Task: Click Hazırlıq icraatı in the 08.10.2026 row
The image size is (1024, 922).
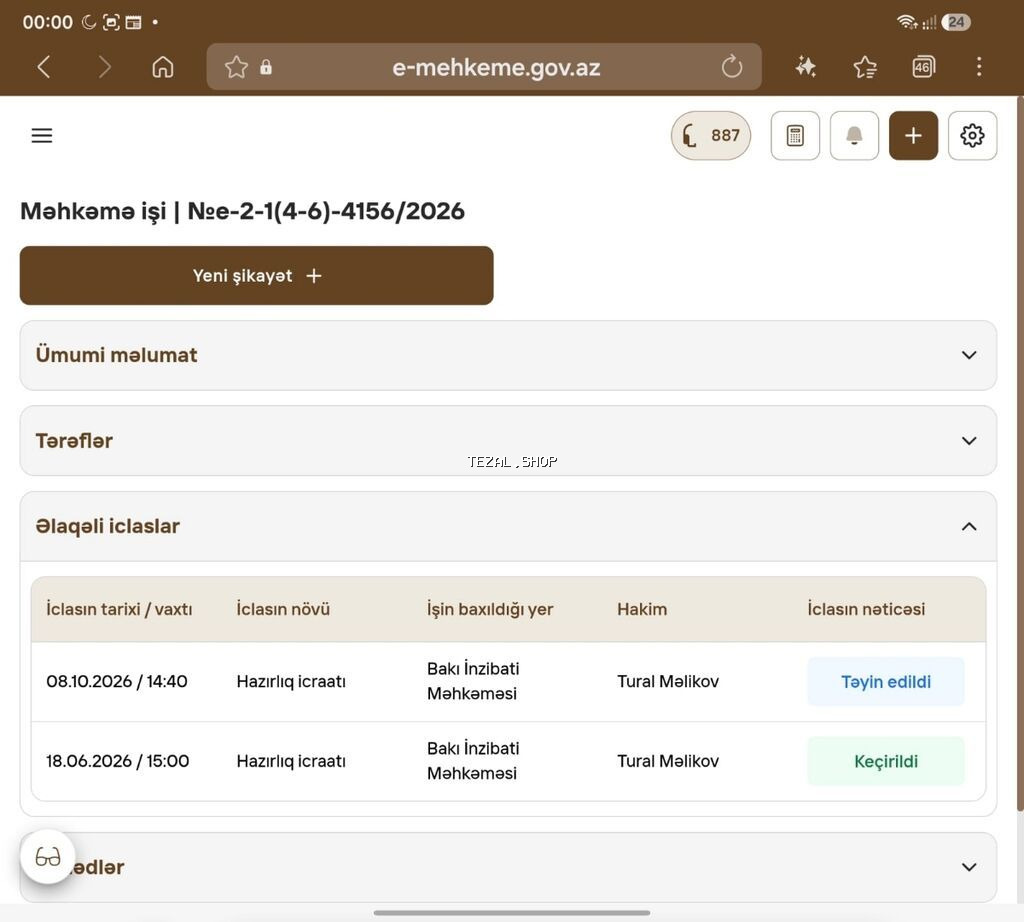Action: pyautogui.click(x=291, y=682)
